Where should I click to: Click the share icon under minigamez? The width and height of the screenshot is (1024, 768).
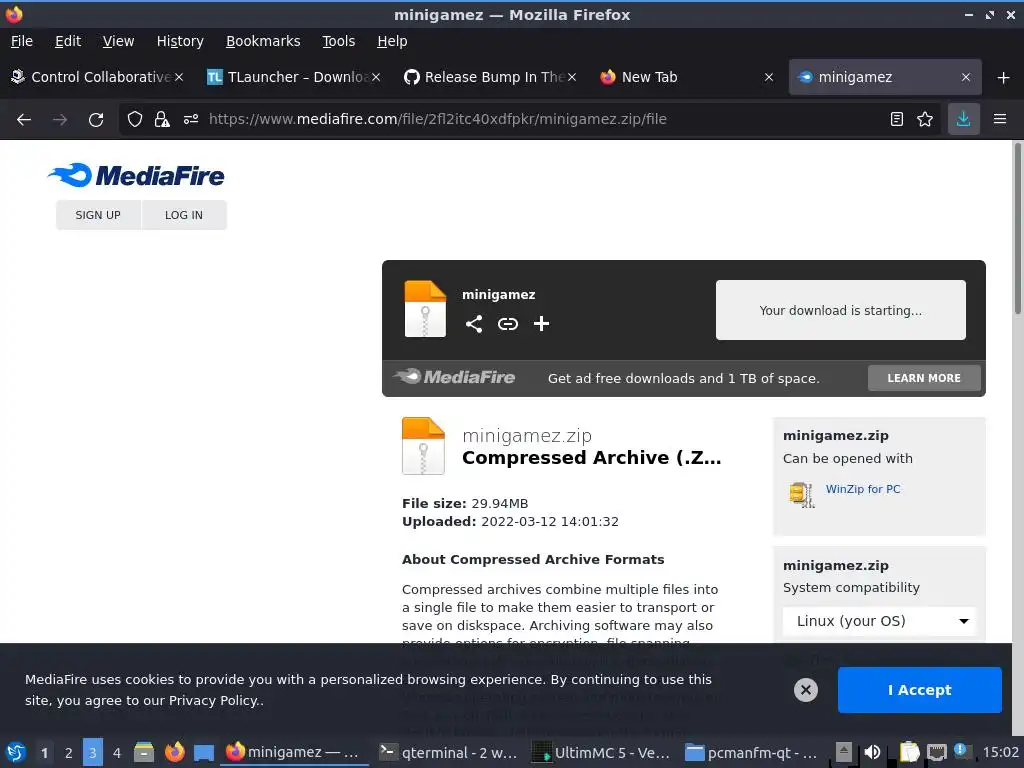coord(473,324)
